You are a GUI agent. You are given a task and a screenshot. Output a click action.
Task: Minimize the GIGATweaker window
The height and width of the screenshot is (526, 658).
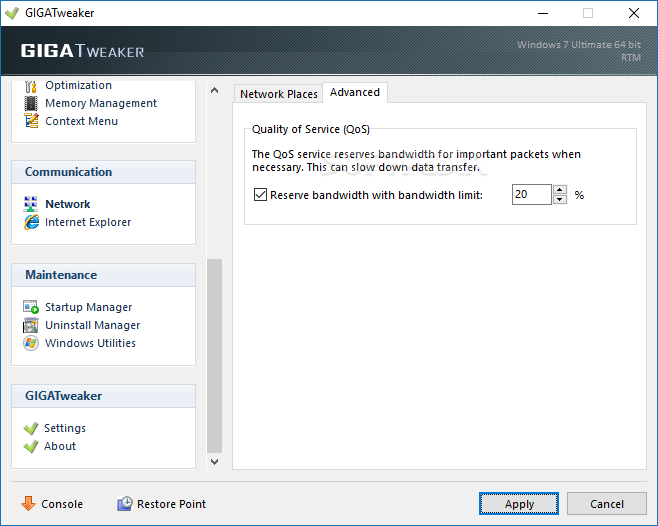tap(543, 13)
